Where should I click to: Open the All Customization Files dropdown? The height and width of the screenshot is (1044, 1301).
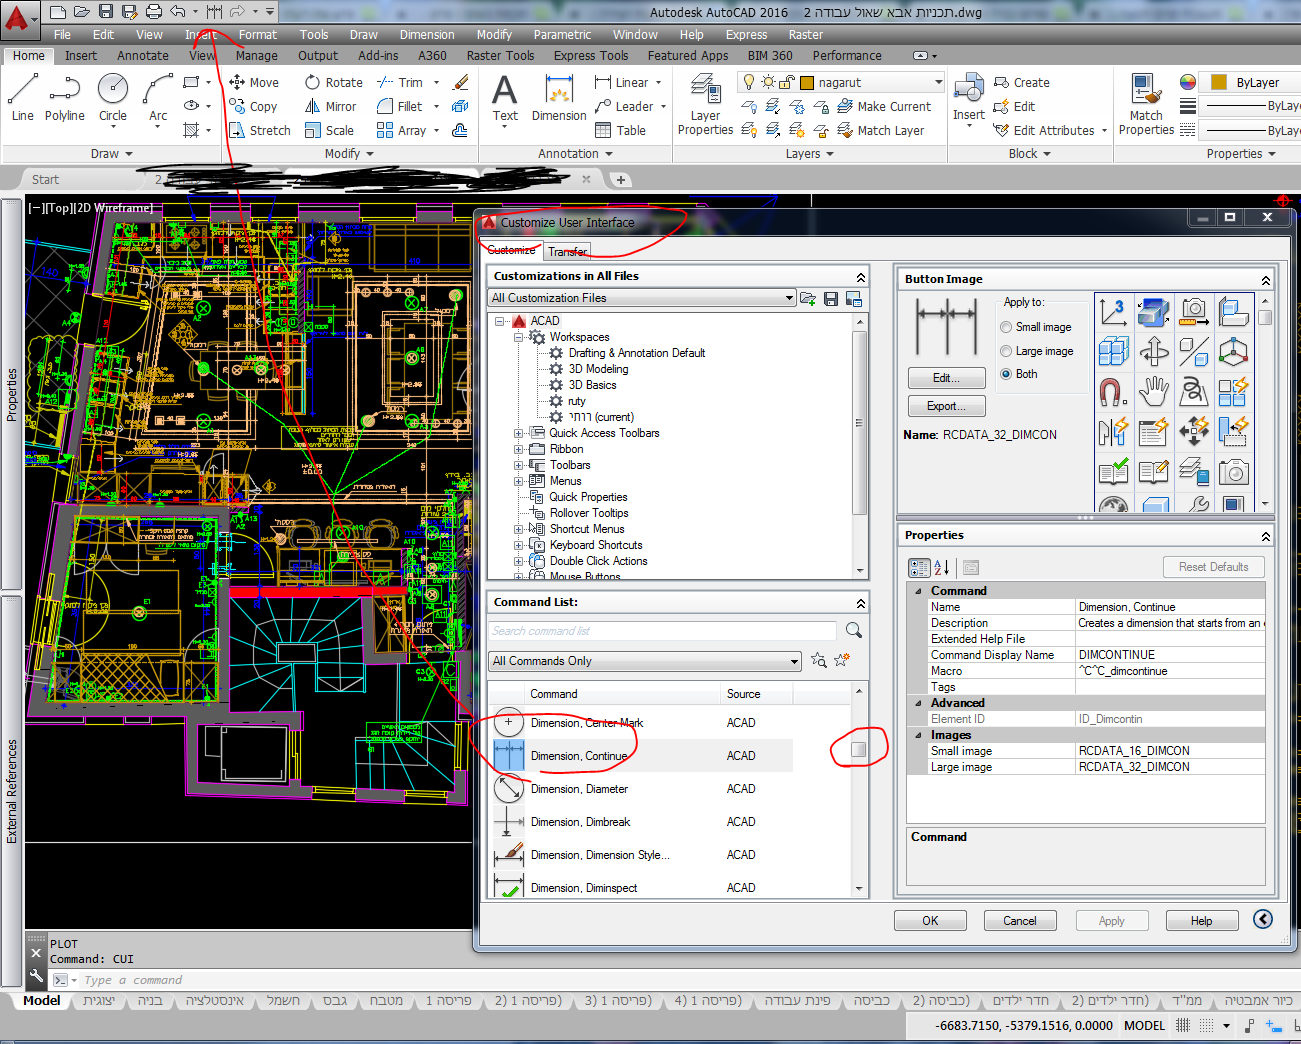[789, 298]
